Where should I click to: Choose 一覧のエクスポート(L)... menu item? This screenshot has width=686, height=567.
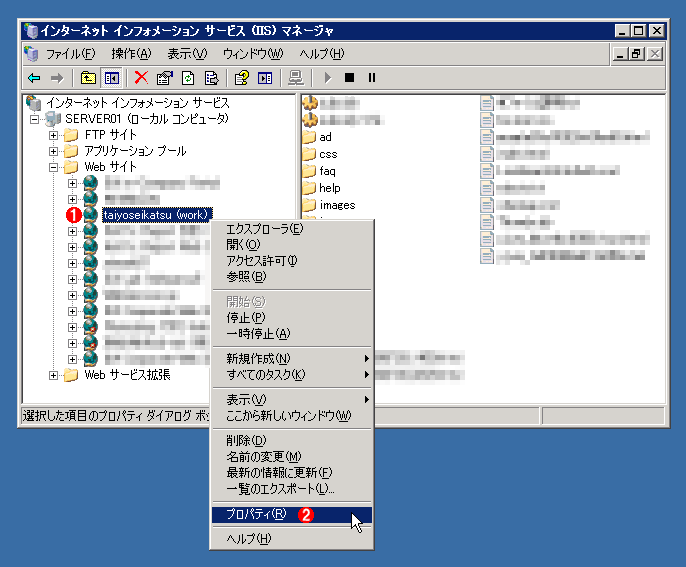(x=292, y=489)
